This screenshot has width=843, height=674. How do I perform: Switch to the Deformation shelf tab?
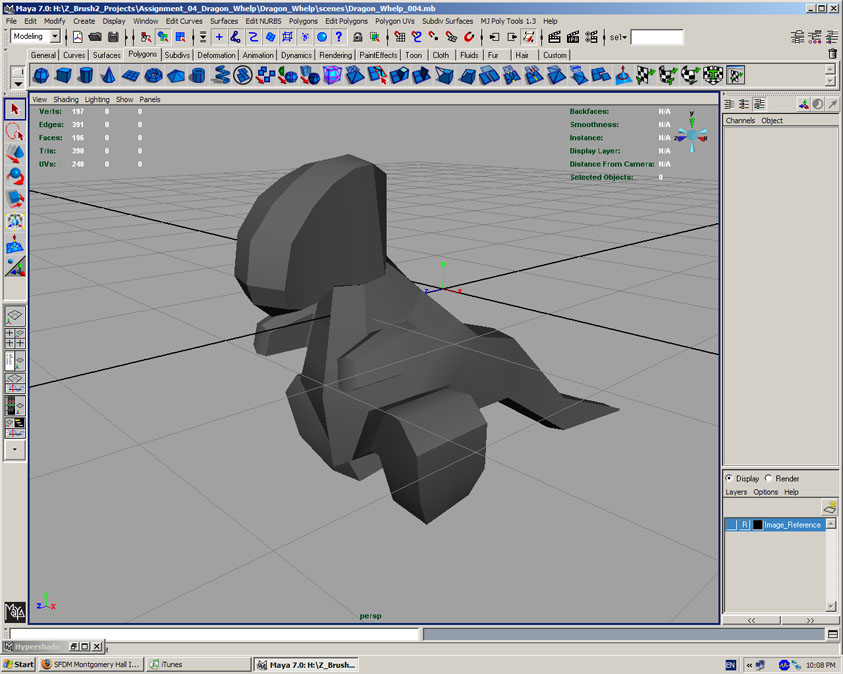(x=216, y=55)
